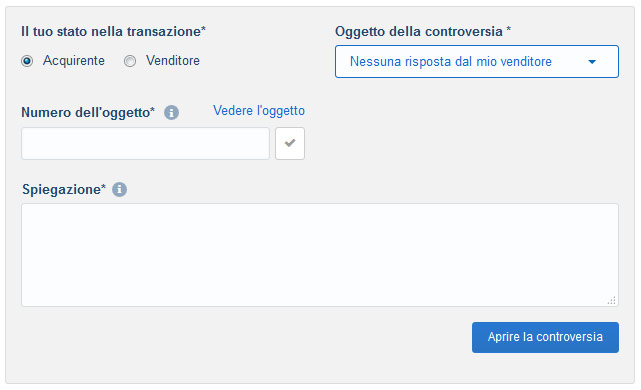
Task: Click 'Nessuna risposta dal mio venditore' selection
Action: [450, 61]
